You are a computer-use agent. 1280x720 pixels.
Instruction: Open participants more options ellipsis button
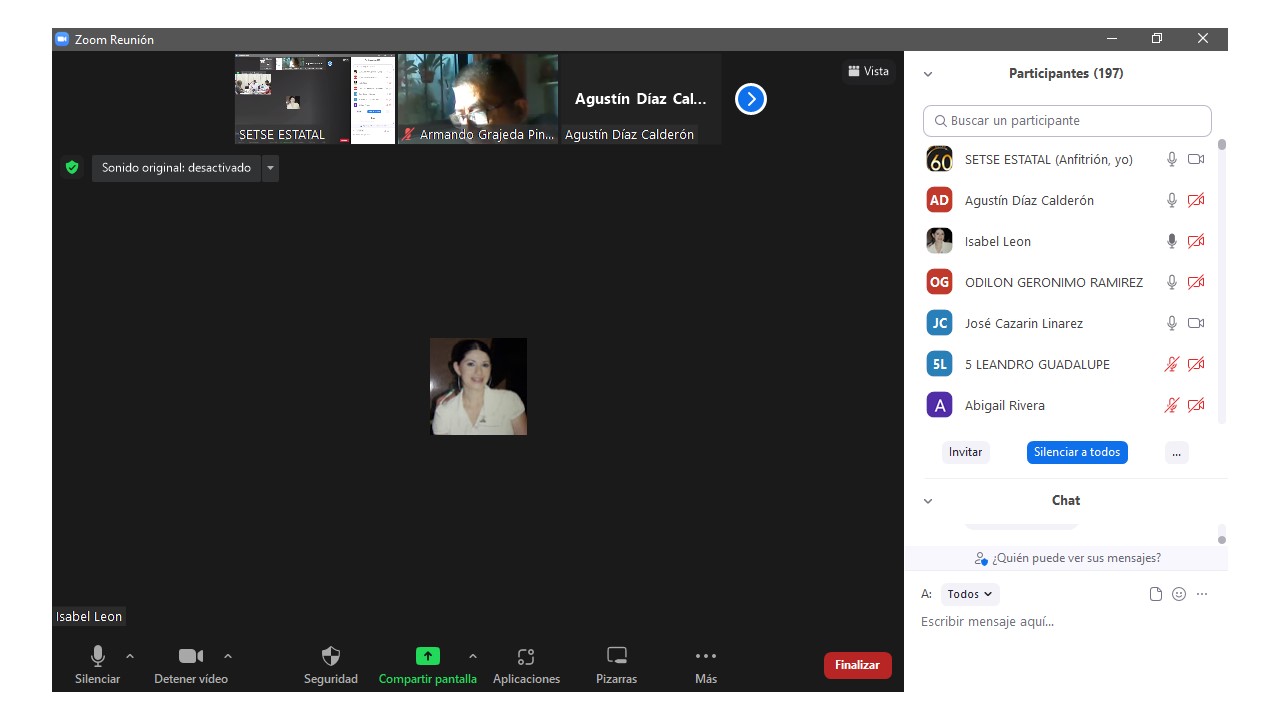1176,452
